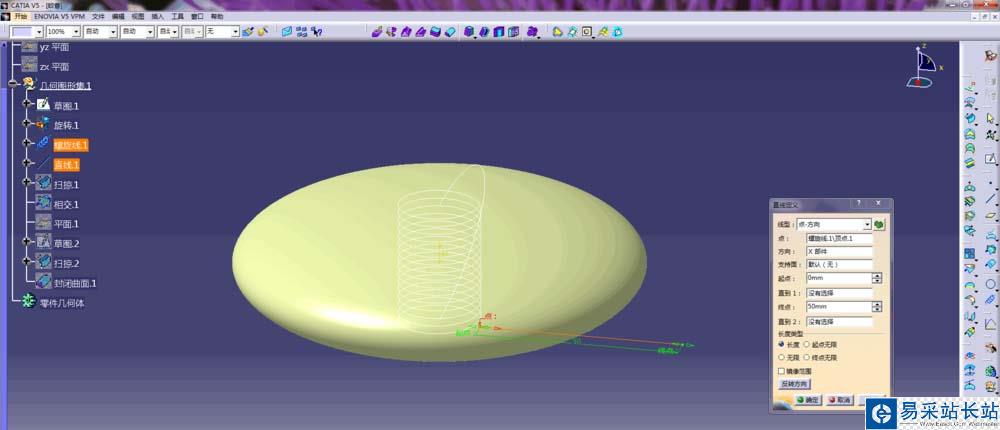Click the 螺旋线.1 helix icon in tree
The image size is (1000, 430).
tap(43, 144)
